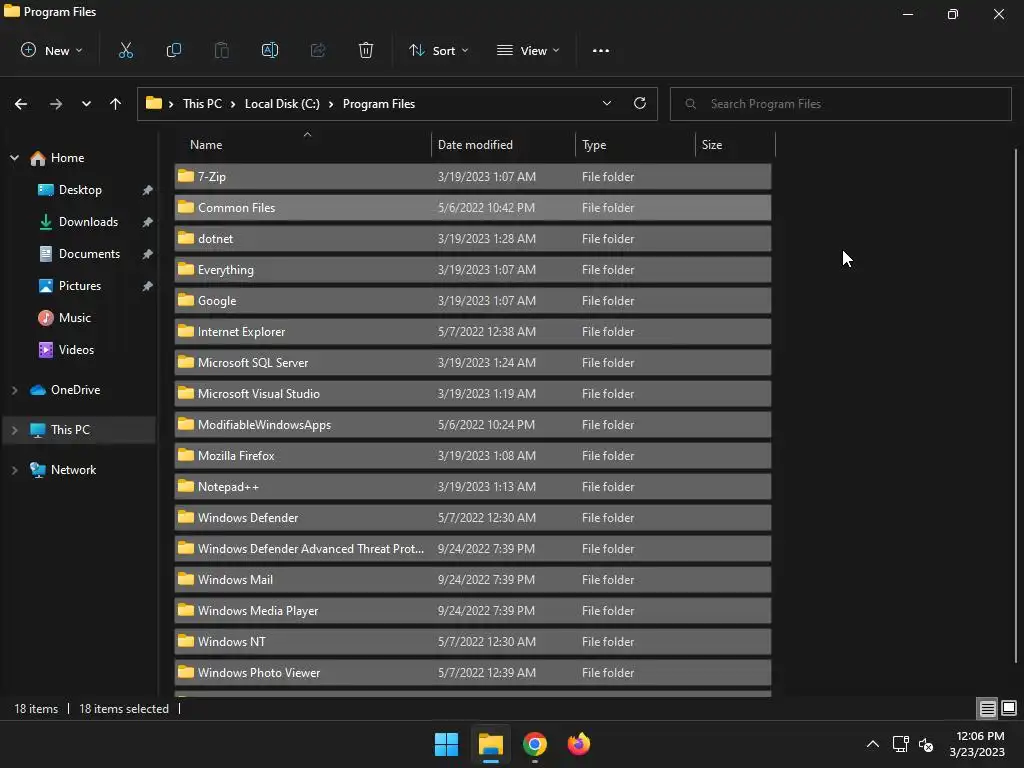Screen dimensions: 1024x768
Task: Click the Delete trash icon
Action: [366, 50]
